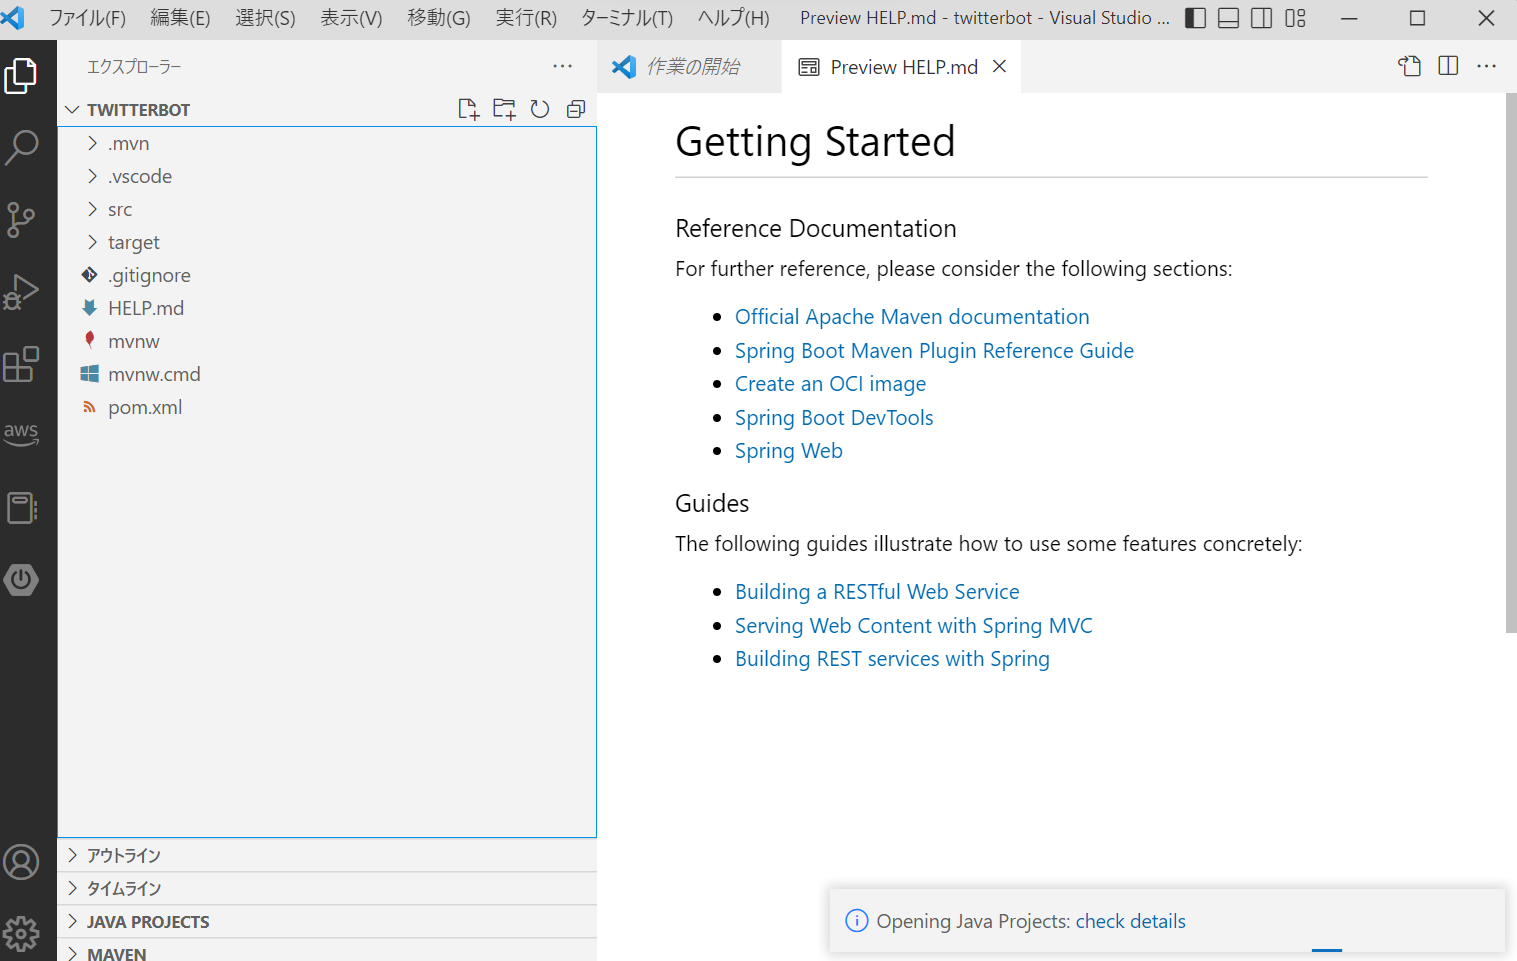The image size is (1517, 961).
Task: Open the 選択(S) menu
Action: tap(265, 18)
